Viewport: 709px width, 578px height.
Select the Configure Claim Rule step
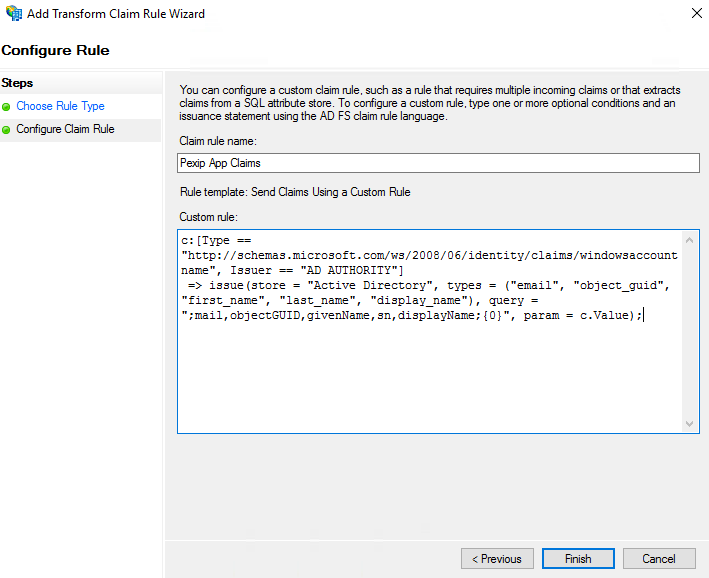coord(65,130)
